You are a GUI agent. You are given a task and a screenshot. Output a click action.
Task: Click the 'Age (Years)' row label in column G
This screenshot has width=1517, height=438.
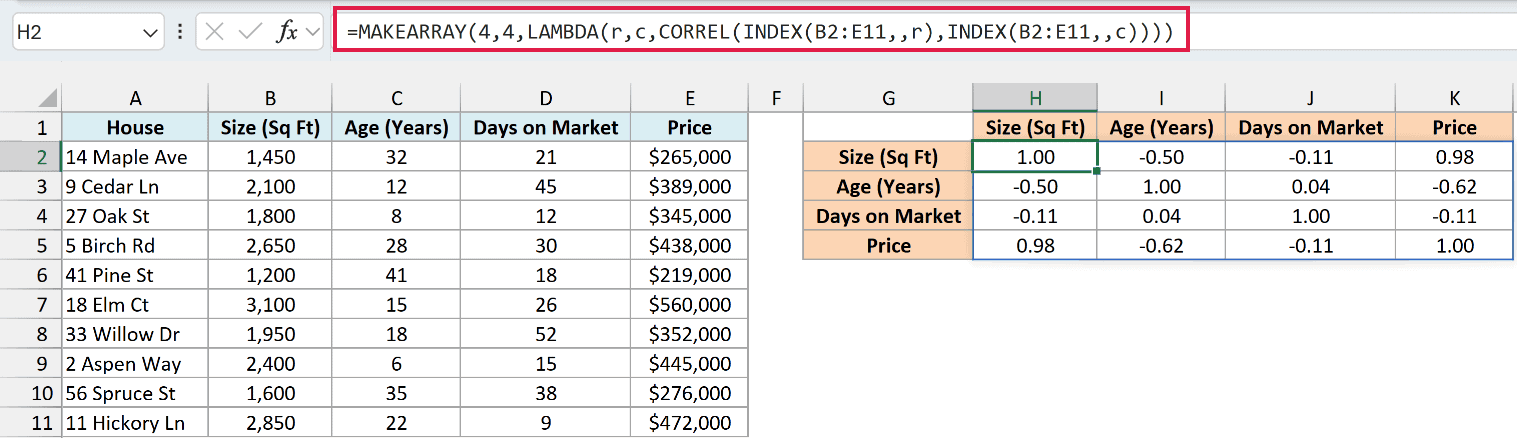pos(888,186)
